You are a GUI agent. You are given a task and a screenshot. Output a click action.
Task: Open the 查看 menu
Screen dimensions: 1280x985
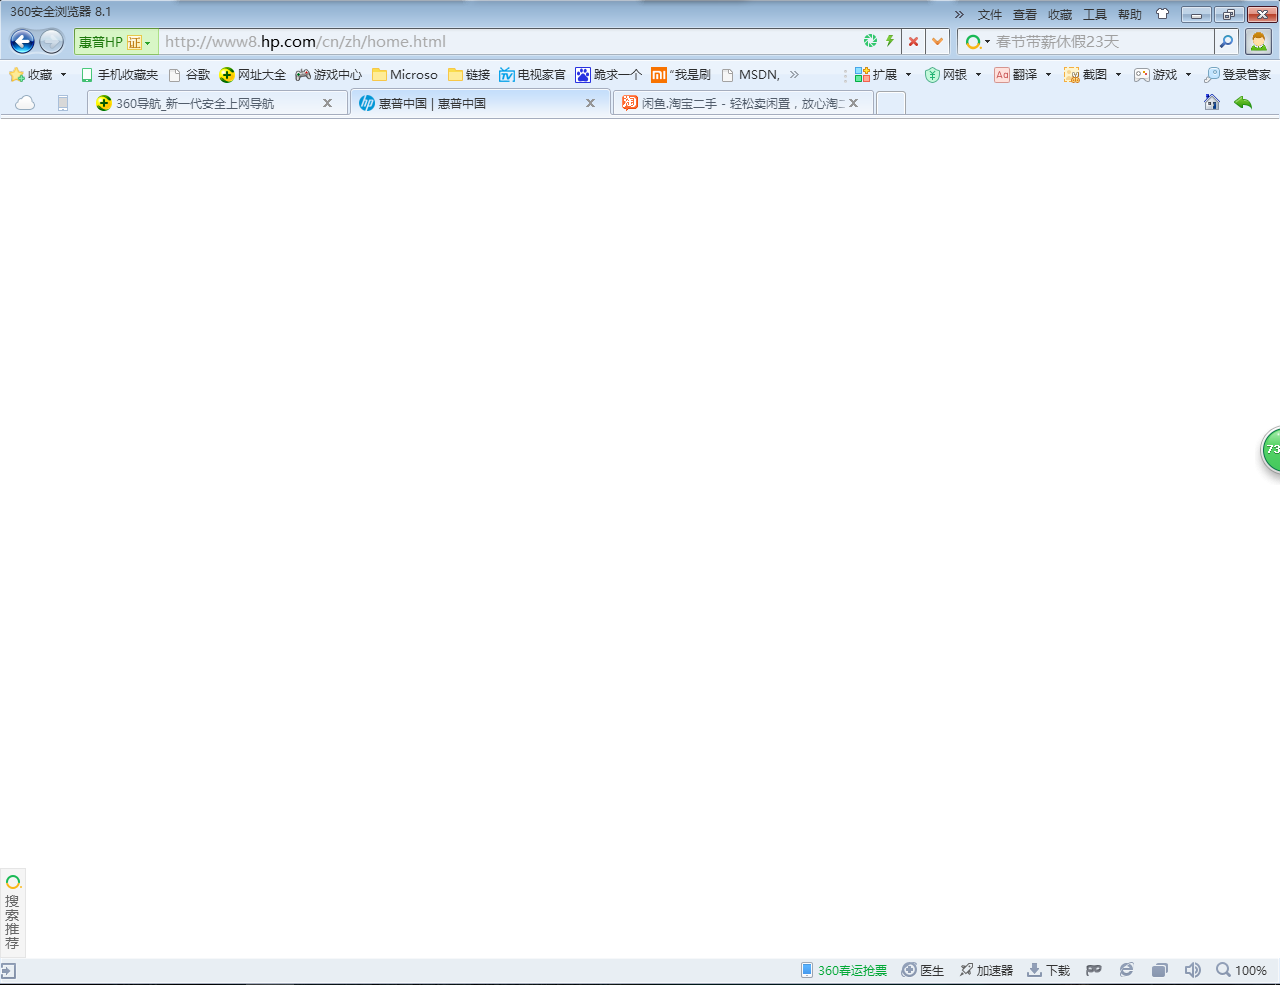click(1025, 15)
